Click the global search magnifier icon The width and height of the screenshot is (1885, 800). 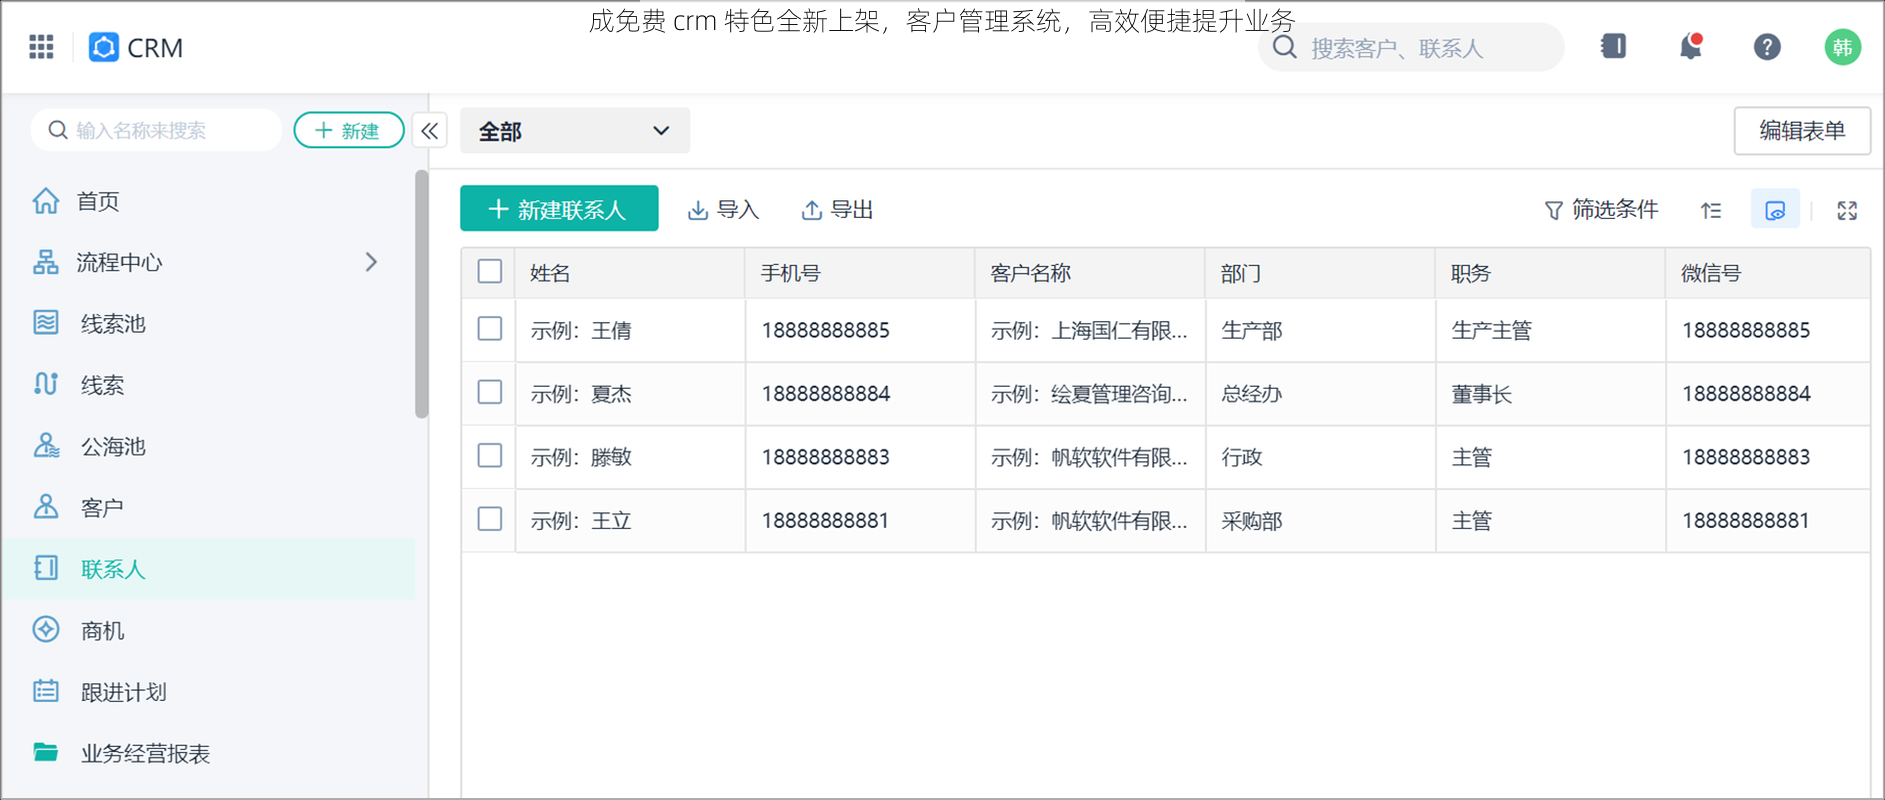1285,47
